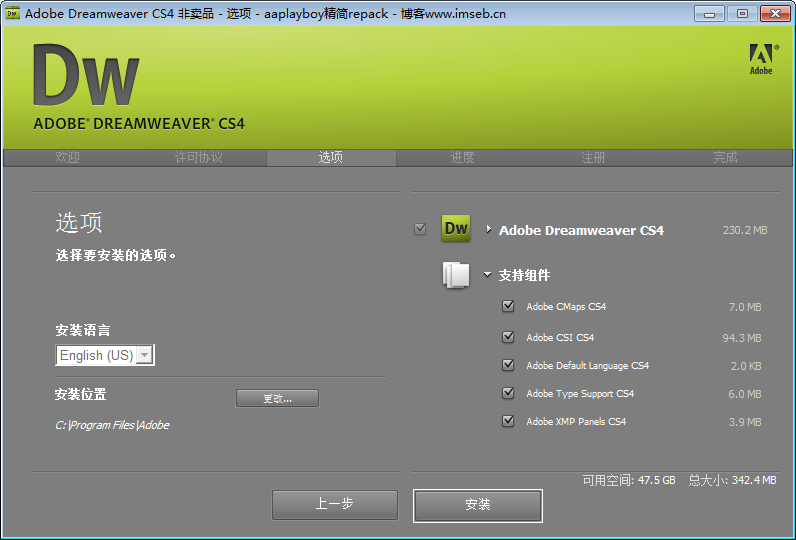Click the Adobe Type Support CS4 label
Image resolution: width=796 pixels, height=540 pixels.
coord(580,393)
